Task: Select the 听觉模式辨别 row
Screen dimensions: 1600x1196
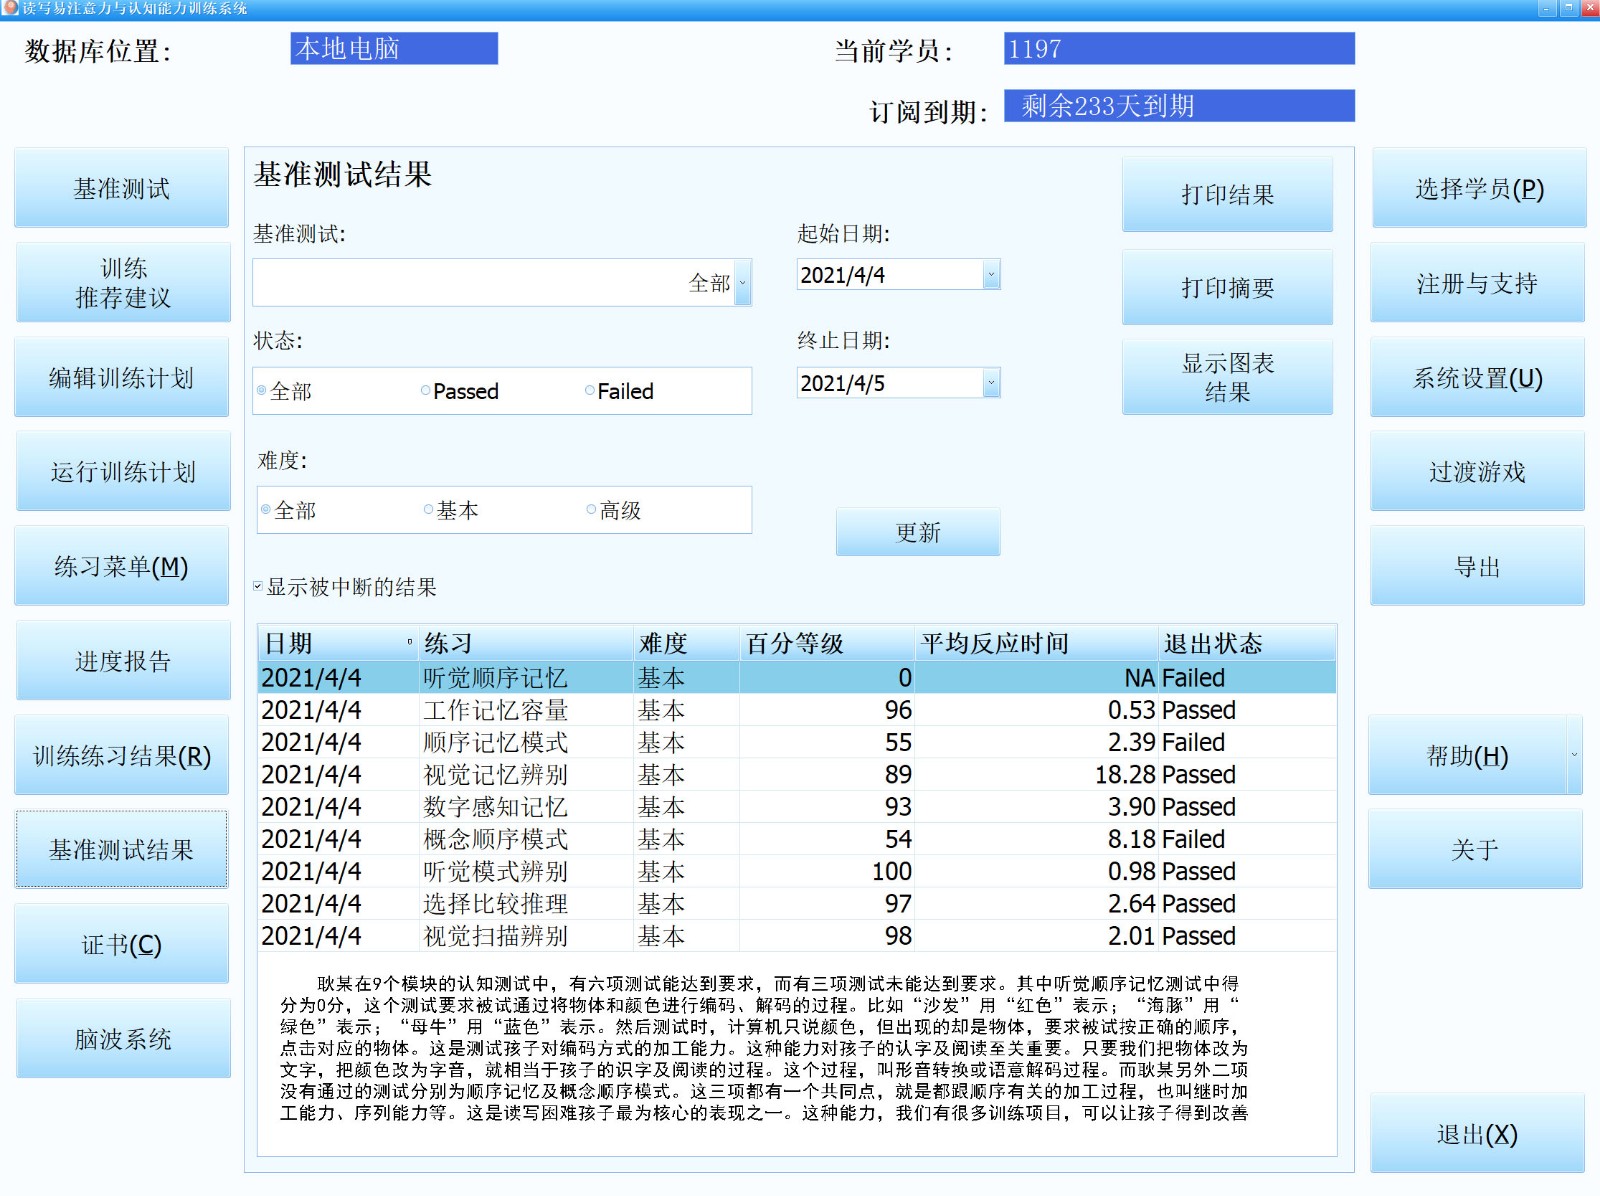Action: coord(797,871)
